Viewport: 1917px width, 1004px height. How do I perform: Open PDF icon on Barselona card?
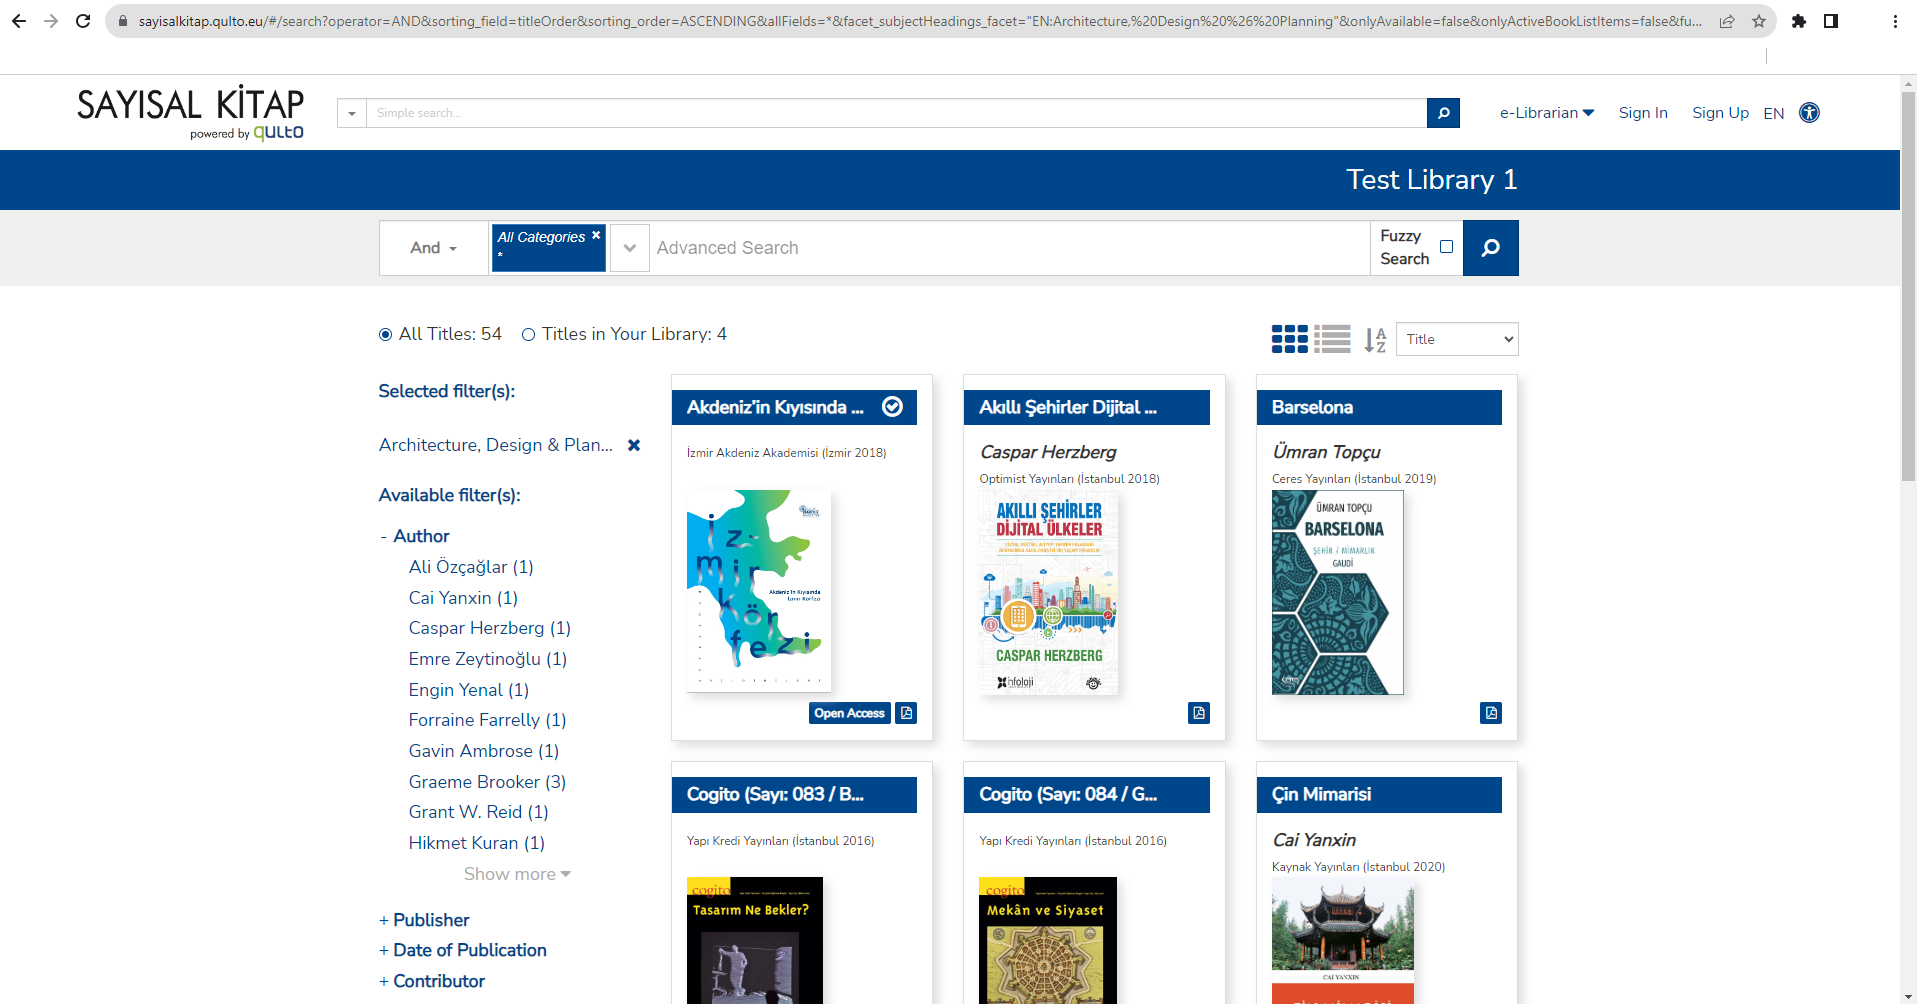pos(1491,713)
